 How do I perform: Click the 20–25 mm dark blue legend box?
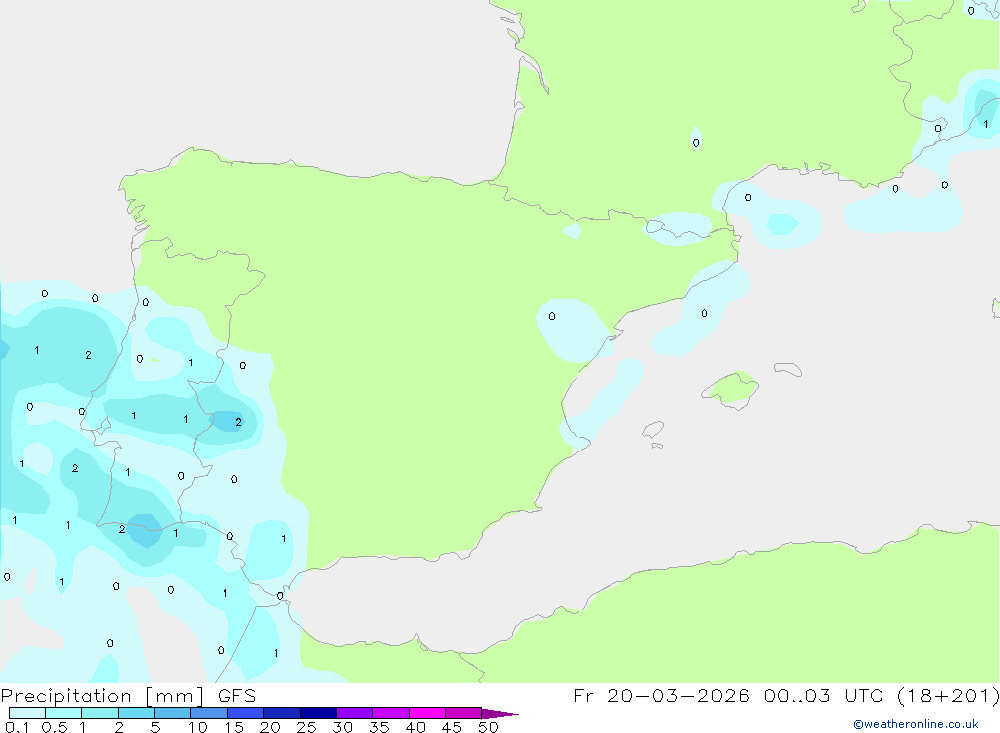[282, 713]
